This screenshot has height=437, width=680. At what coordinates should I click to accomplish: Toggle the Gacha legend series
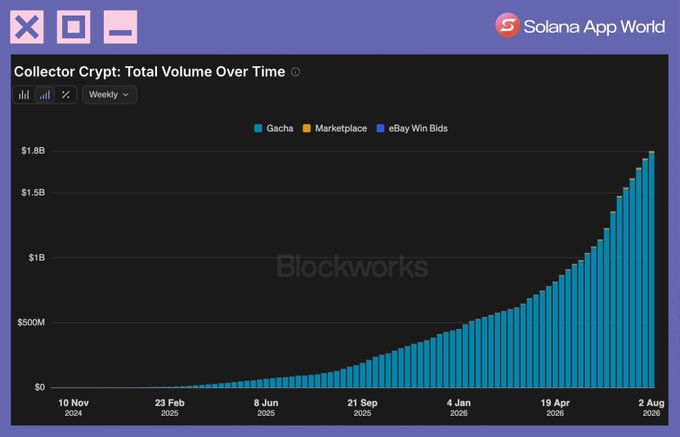tap(274, 128)
